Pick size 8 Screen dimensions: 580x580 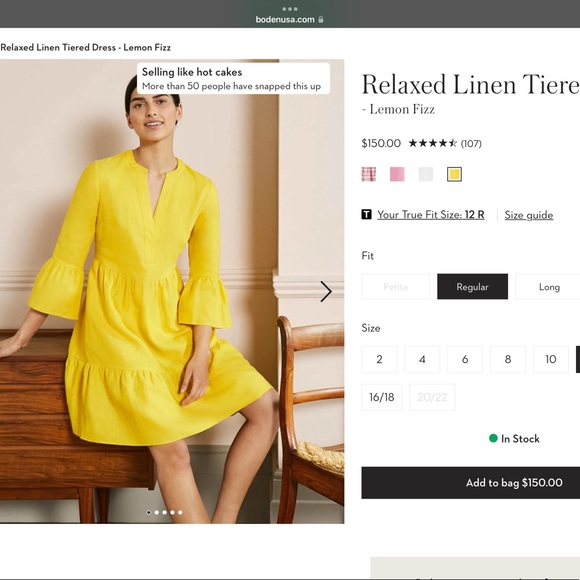click(x=508, y=359)
